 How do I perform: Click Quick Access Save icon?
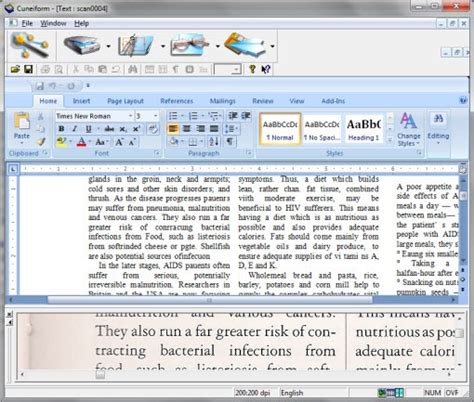pos(40,86)
